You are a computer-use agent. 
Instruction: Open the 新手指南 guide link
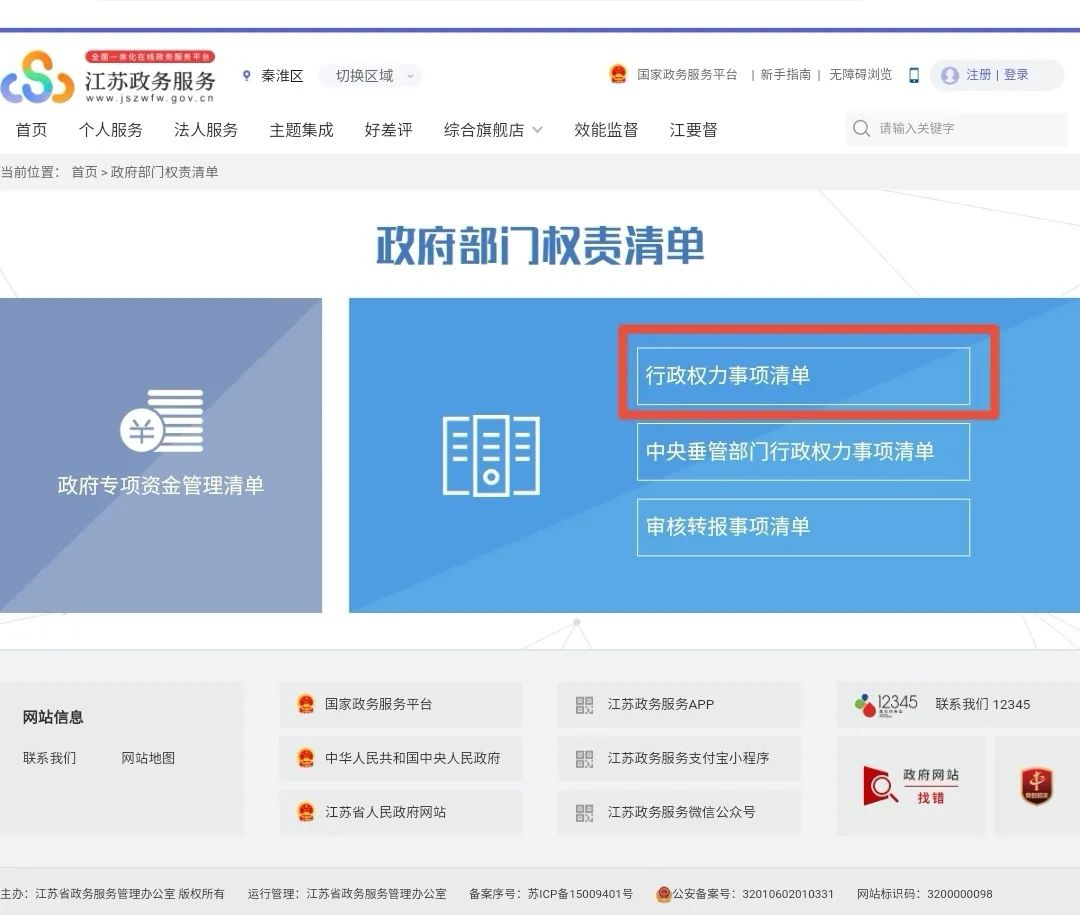coord(786,74)
